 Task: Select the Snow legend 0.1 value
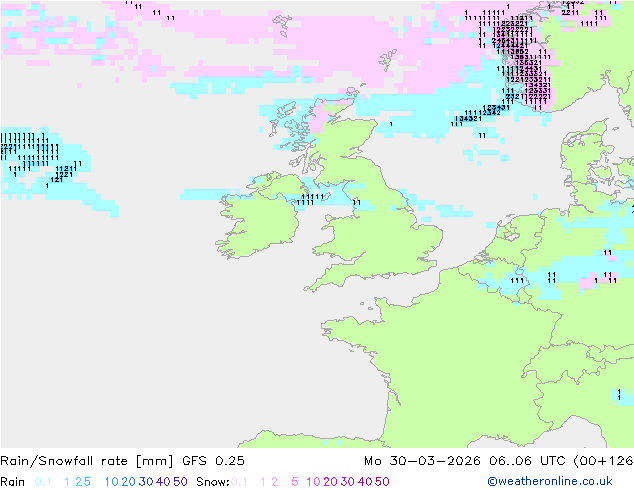(239, 482)
